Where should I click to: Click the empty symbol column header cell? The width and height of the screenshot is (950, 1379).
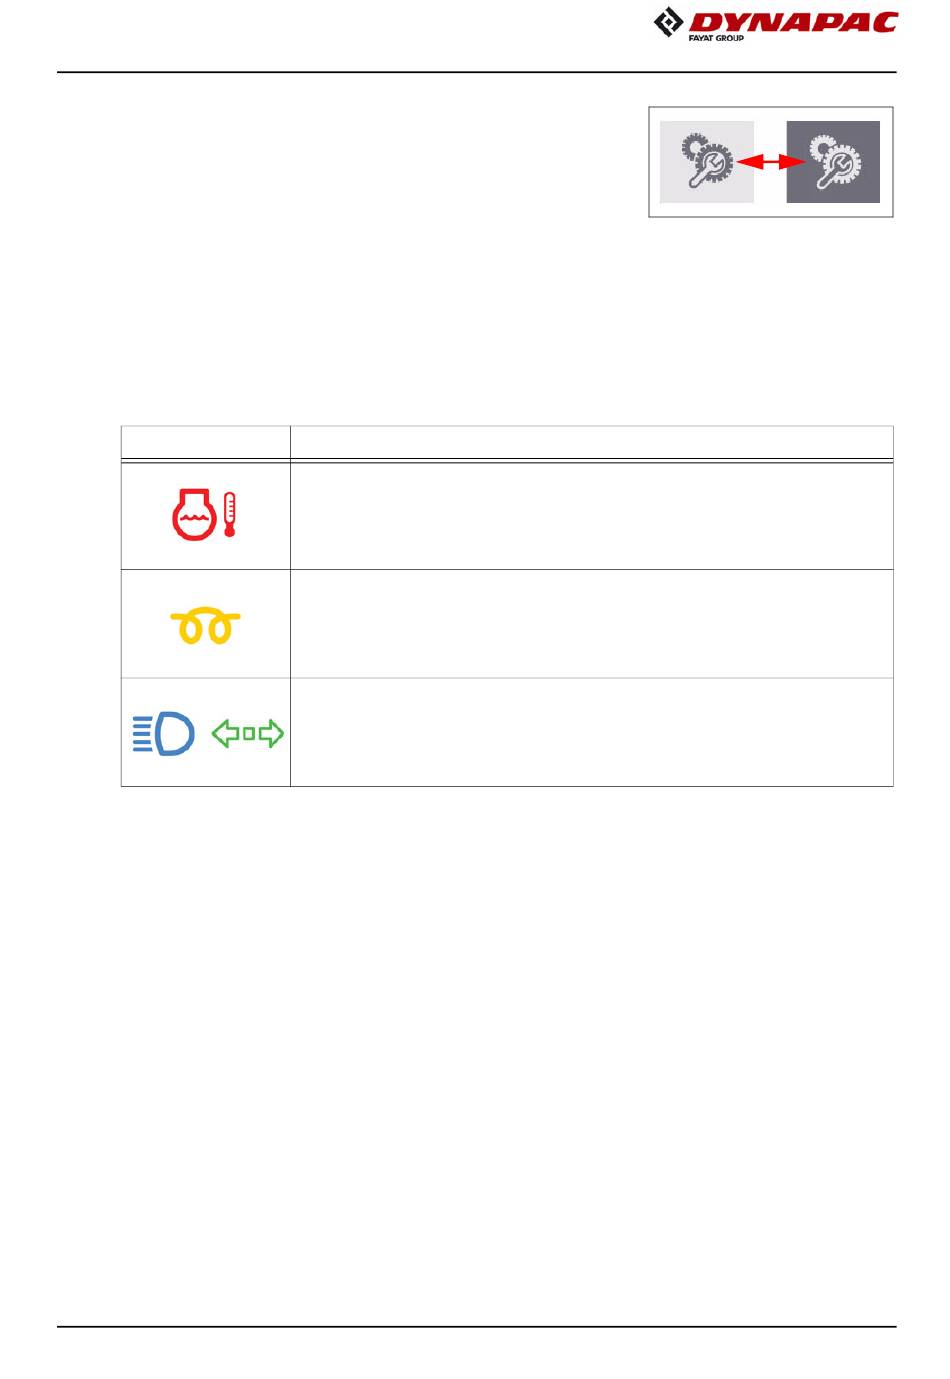[206, 442]
